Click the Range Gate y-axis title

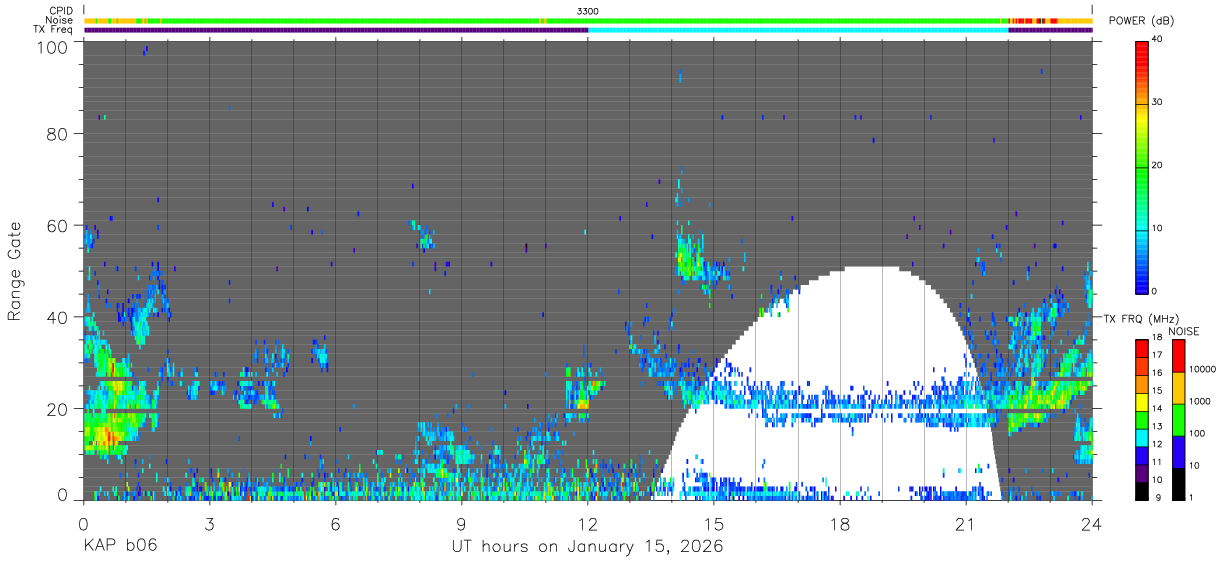15,270
